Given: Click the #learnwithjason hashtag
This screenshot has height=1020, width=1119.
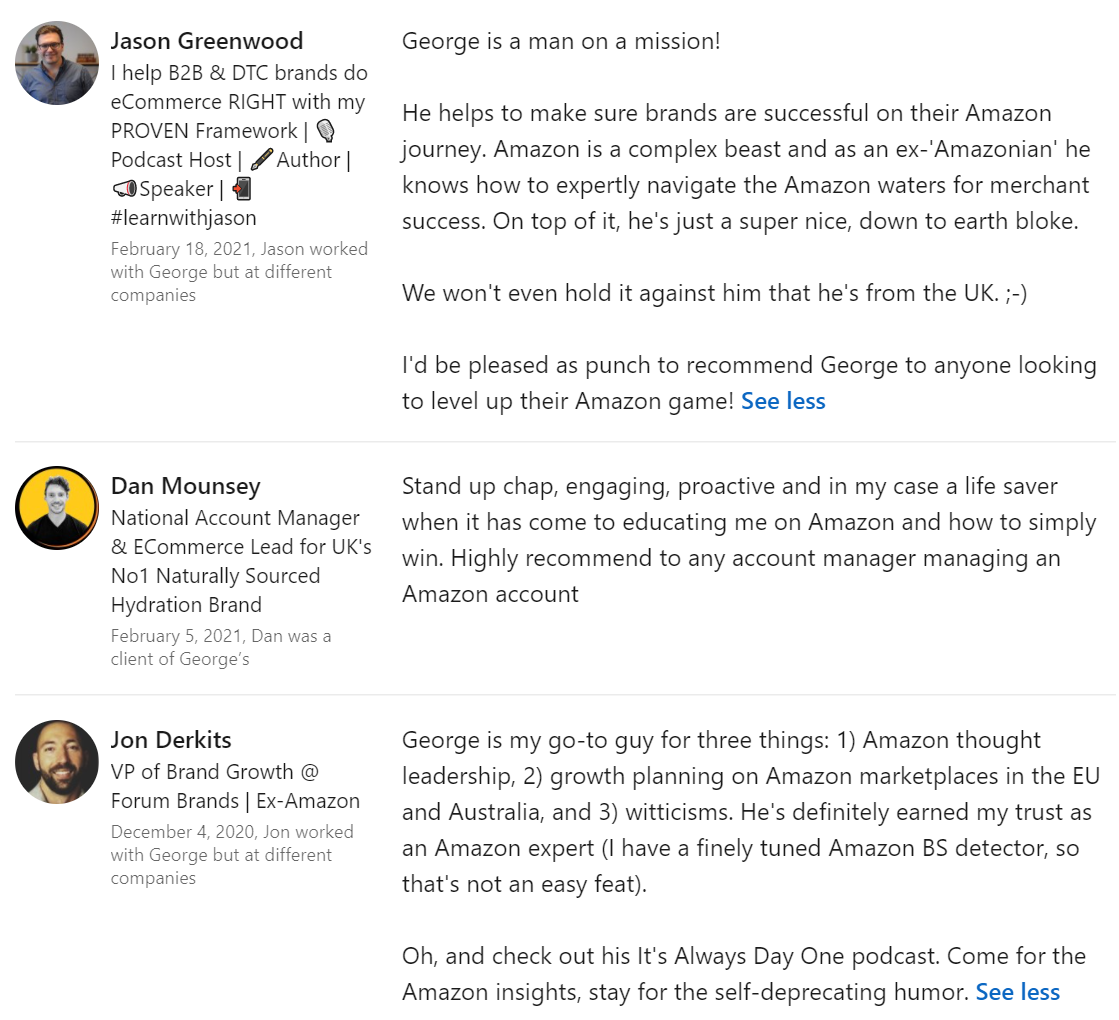Looking at the screenshot, I should point(183,218).
